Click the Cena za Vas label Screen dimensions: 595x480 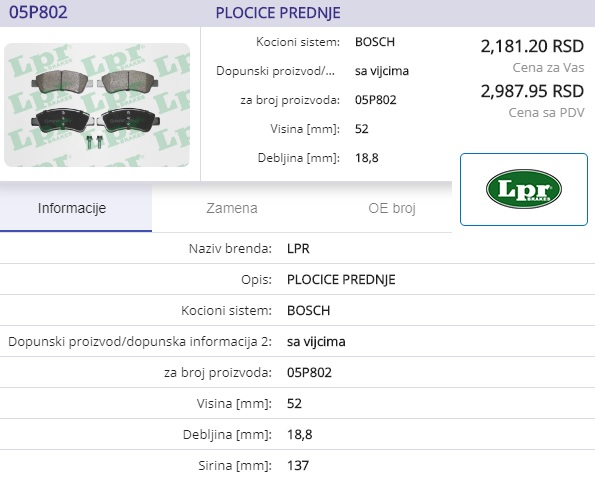point(548,68)
